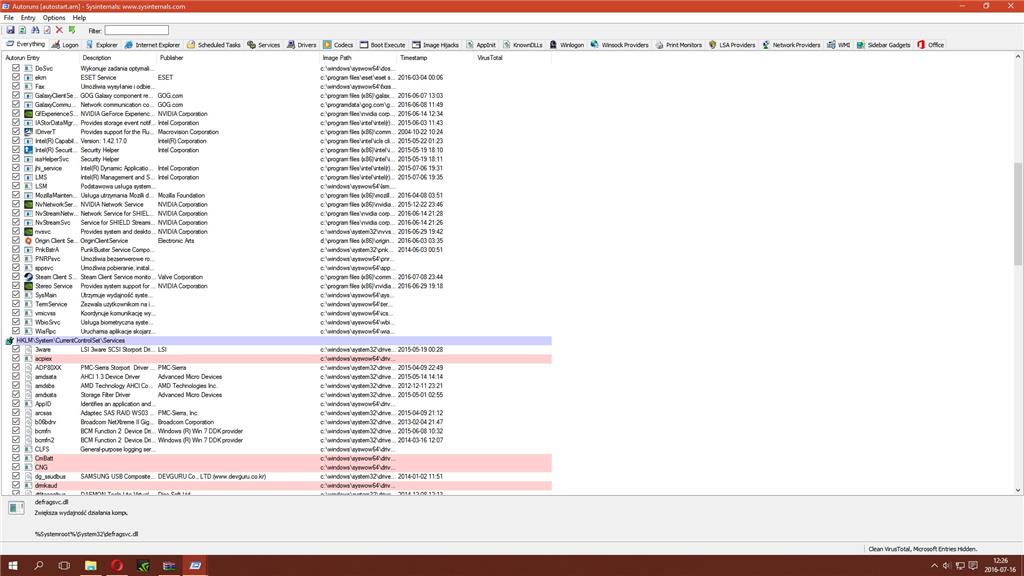Sort by the Autorun Entry column header
The width and height of the screenshot is (1024, 576).
pos(39,57)
